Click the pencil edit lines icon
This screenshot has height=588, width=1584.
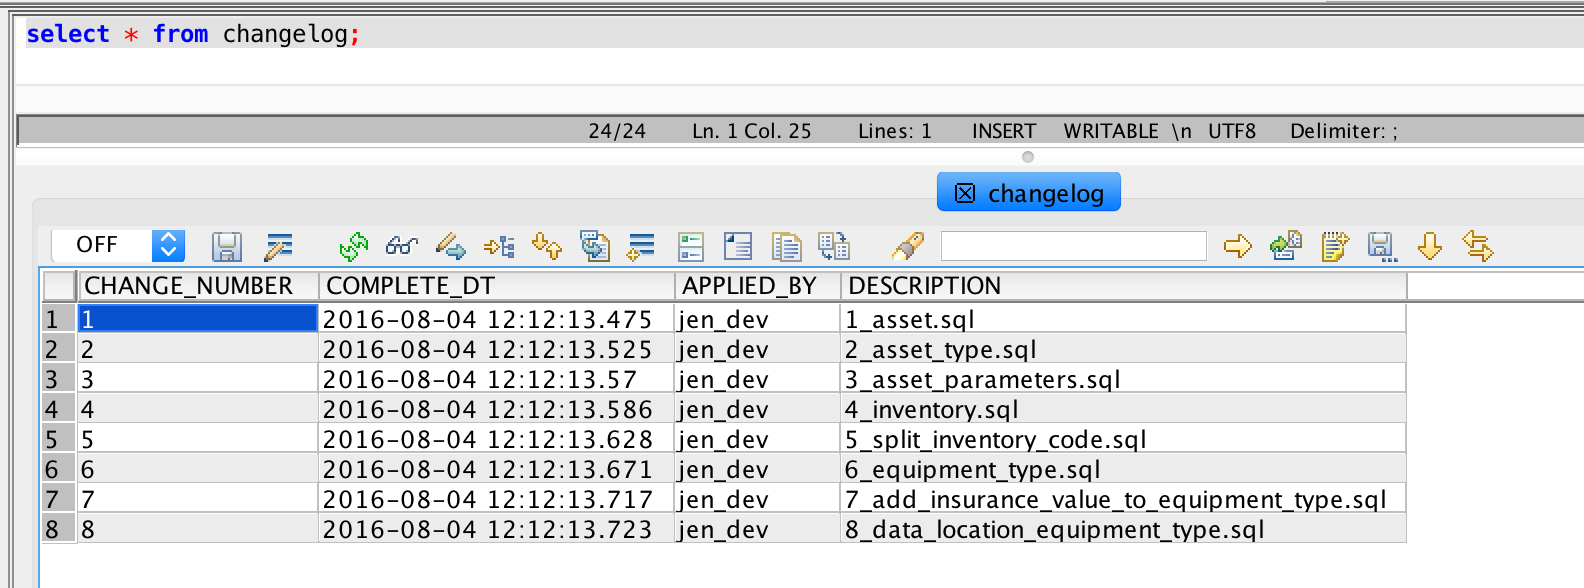point(278,246)
